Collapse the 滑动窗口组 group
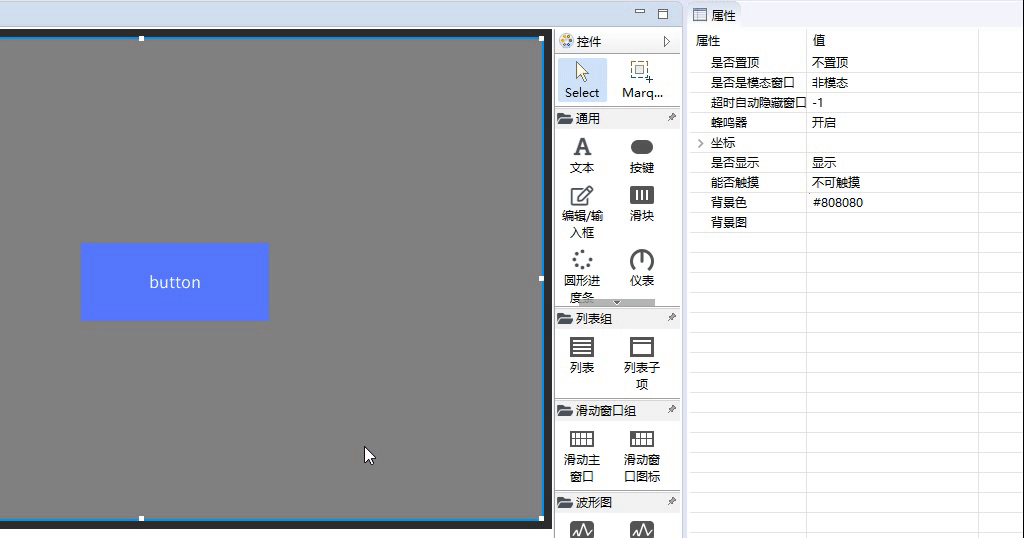This screenshot has width=1024, height=538. point(565,411)
